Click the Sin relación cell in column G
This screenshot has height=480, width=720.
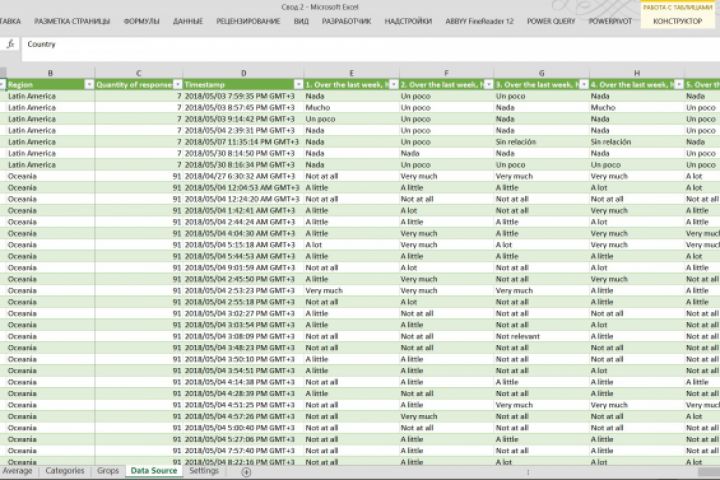541,142
